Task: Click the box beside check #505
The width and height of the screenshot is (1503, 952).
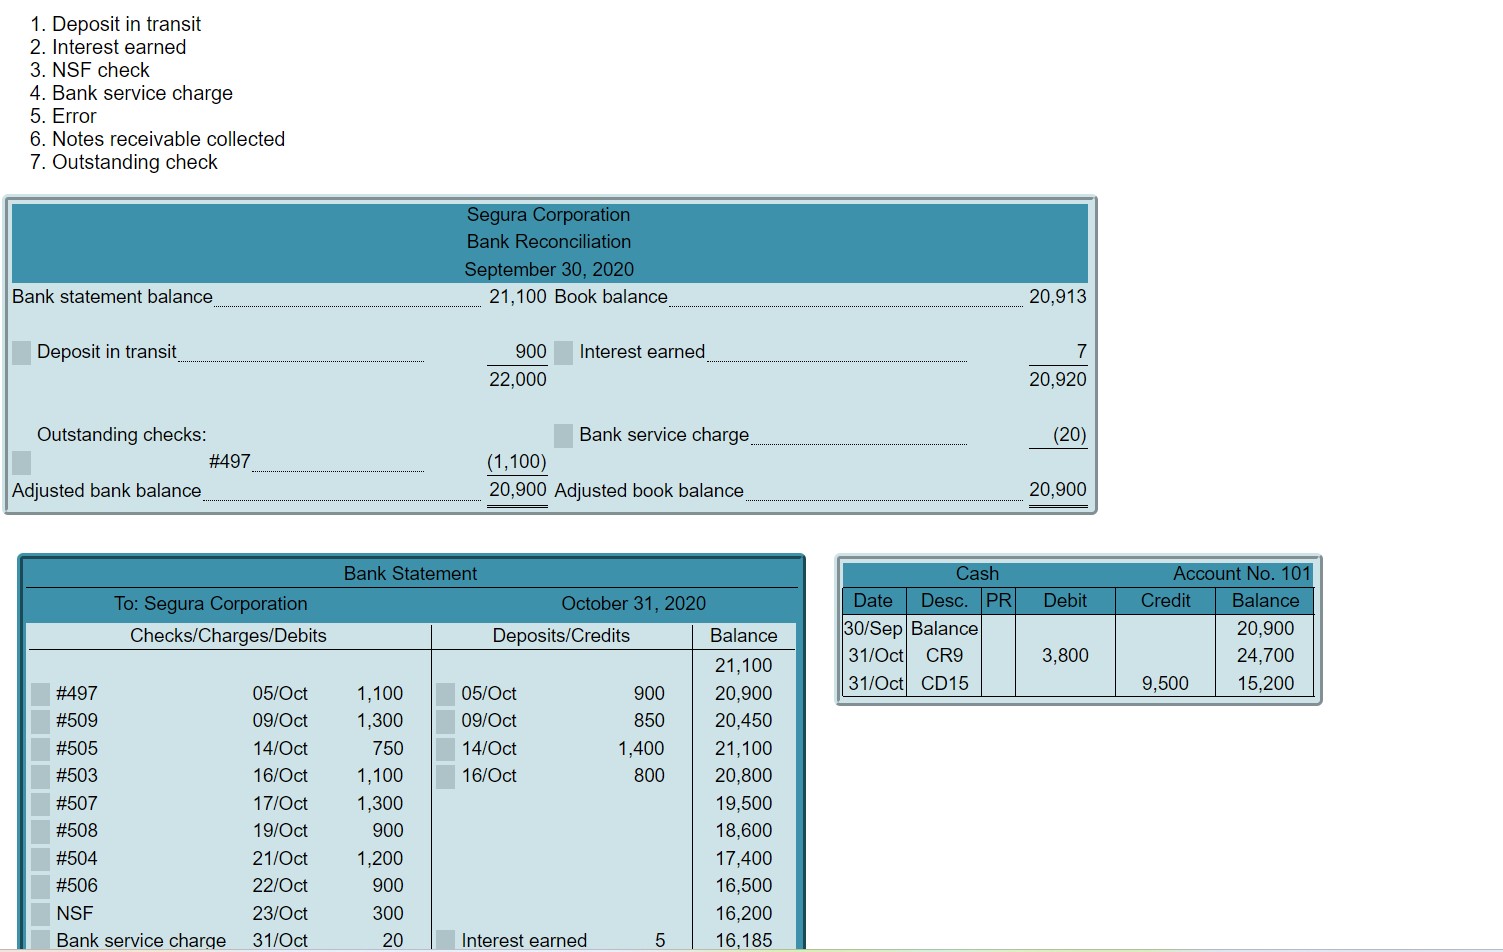Action: coord(40,749)
